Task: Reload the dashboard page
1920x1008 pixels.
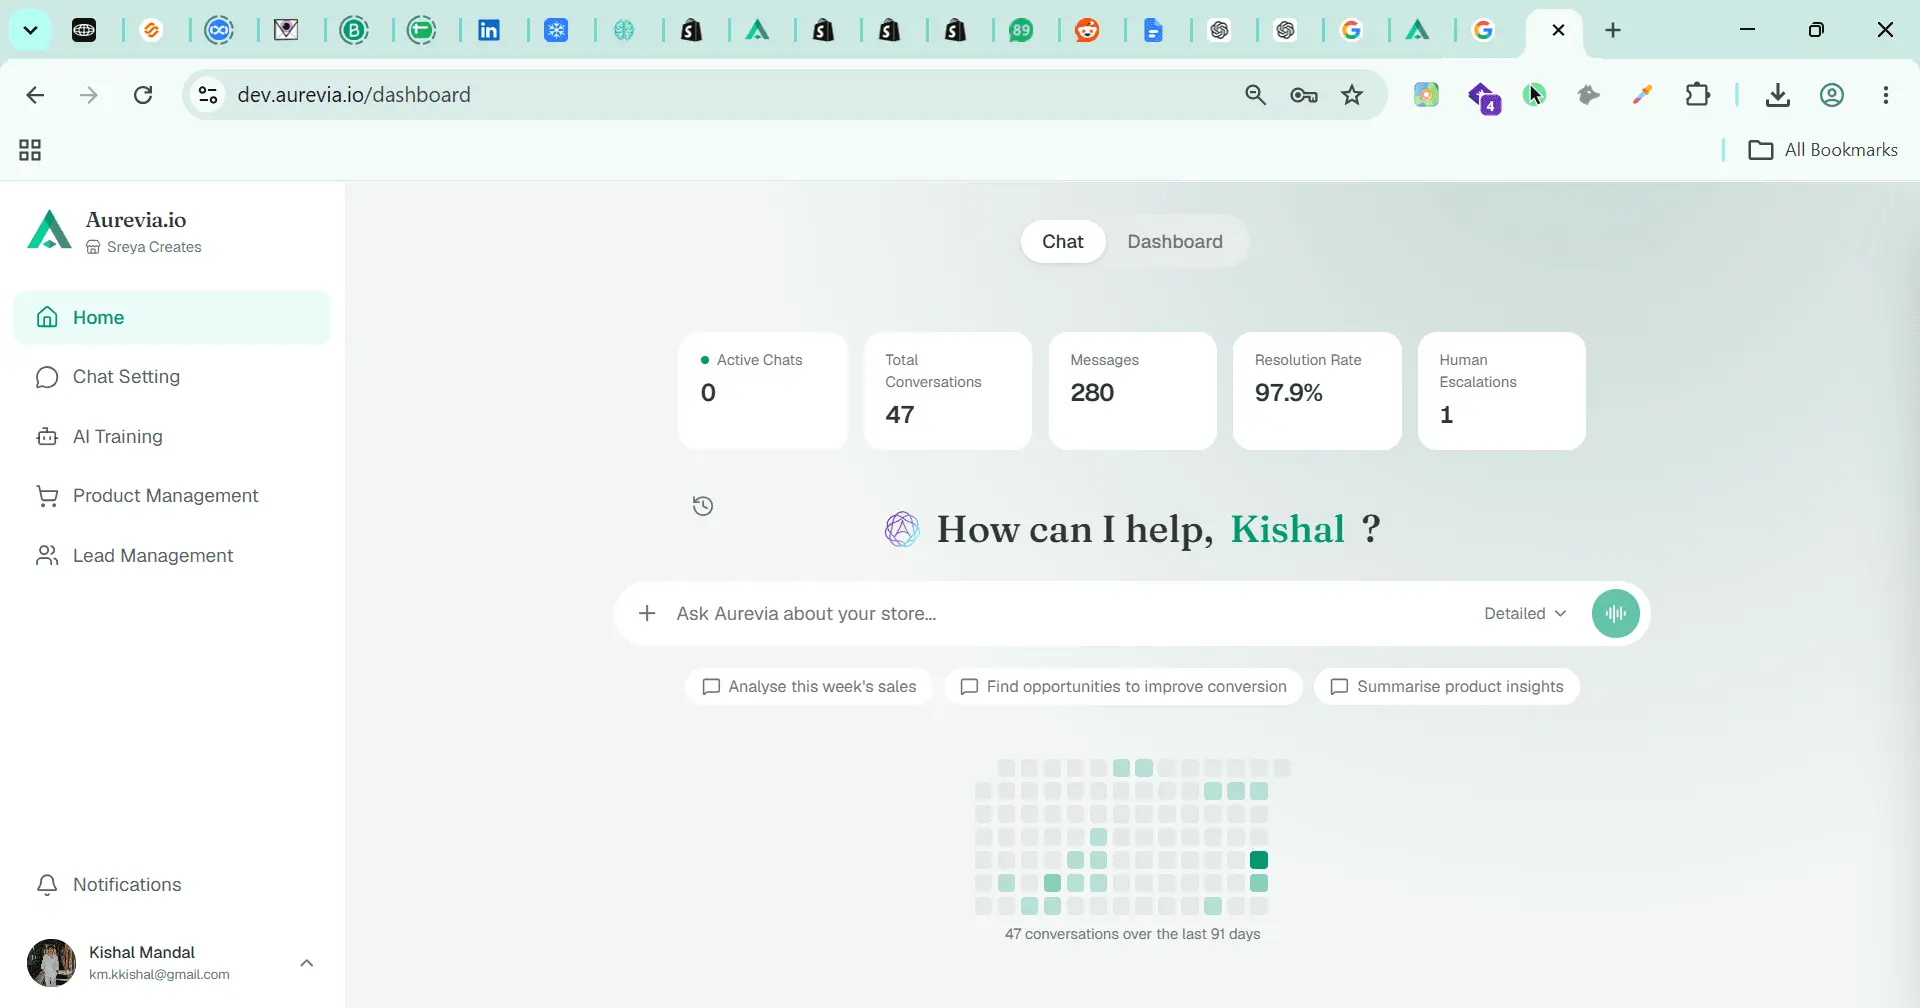Action: (x=143, y=95)
